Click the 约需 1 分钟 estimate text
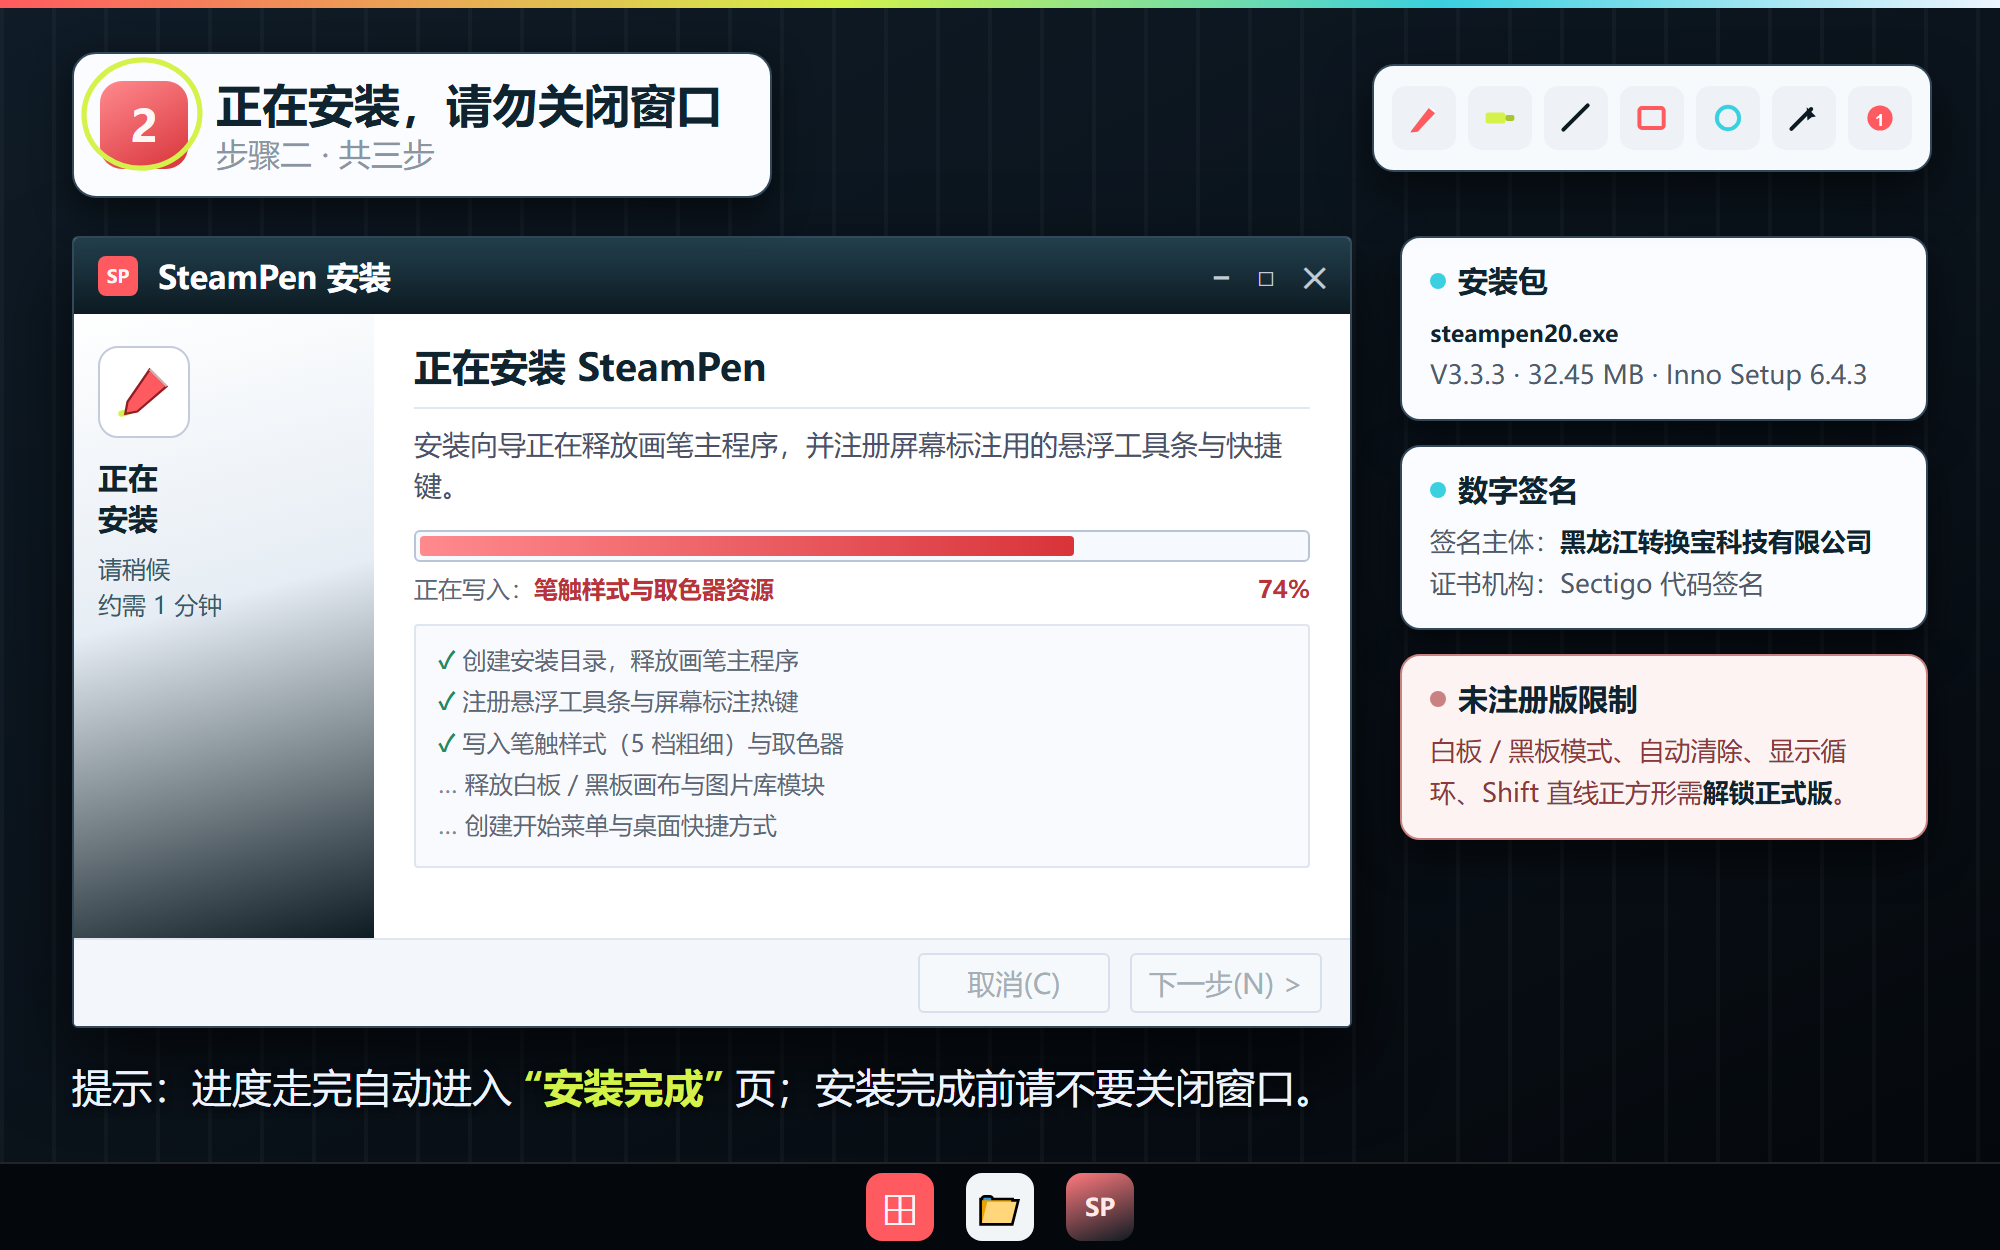Screen dimensions: 2000x1250 [x=160, y=605]
